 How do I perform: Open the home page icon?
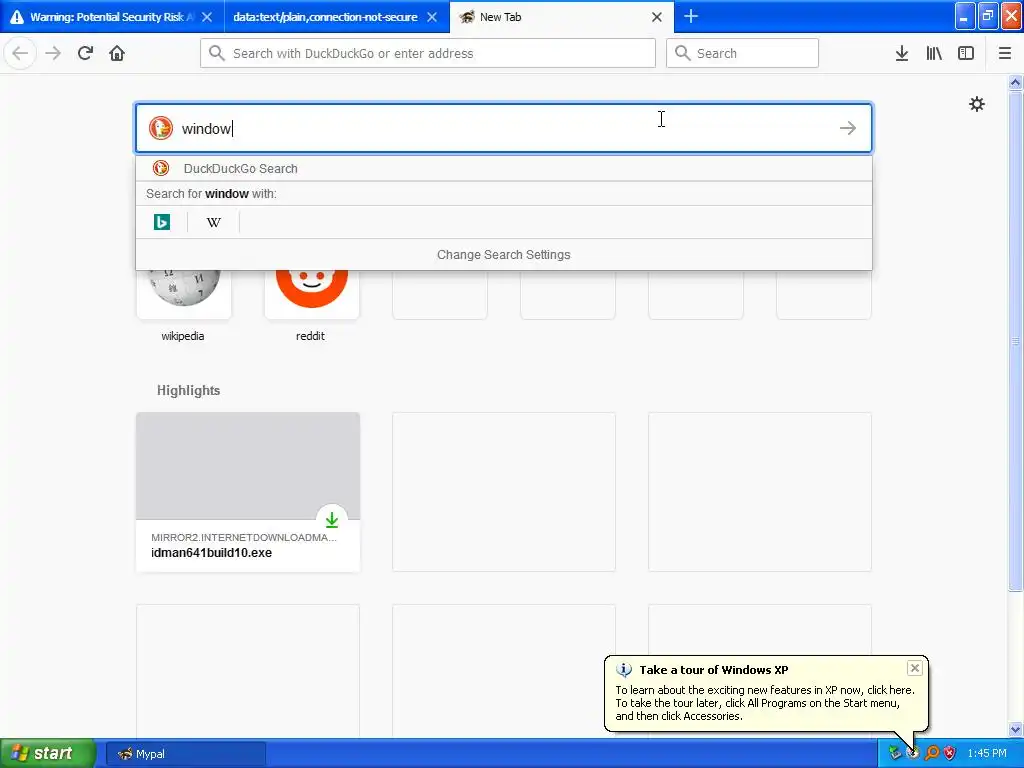pos(117,53)
